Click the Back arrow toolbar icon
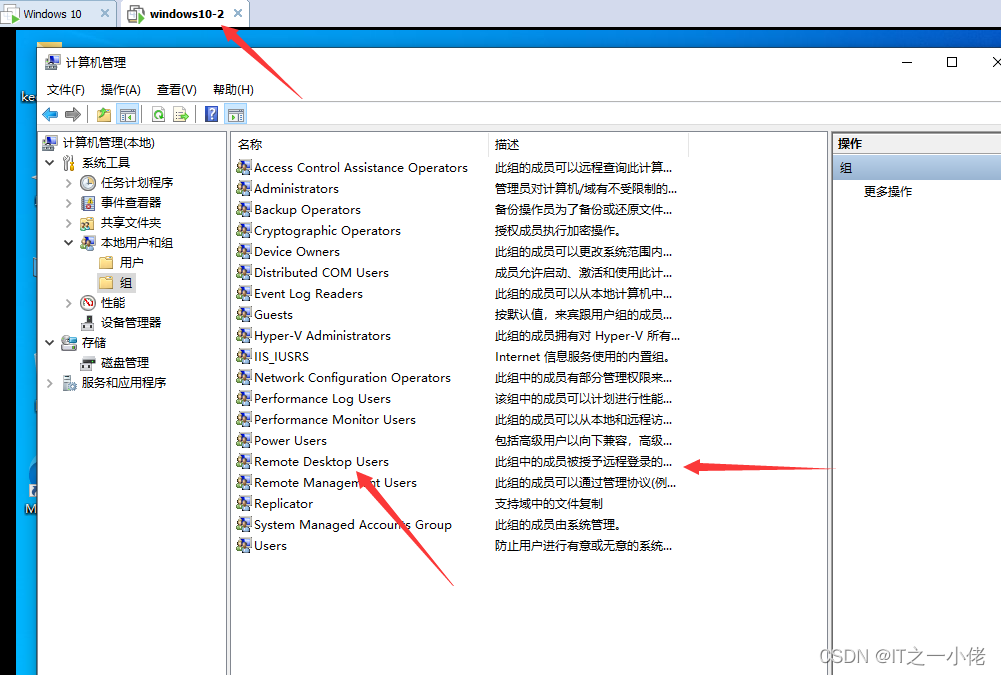Image resolution: width=1001 pixels, height=675 pixels. point(50,114)
